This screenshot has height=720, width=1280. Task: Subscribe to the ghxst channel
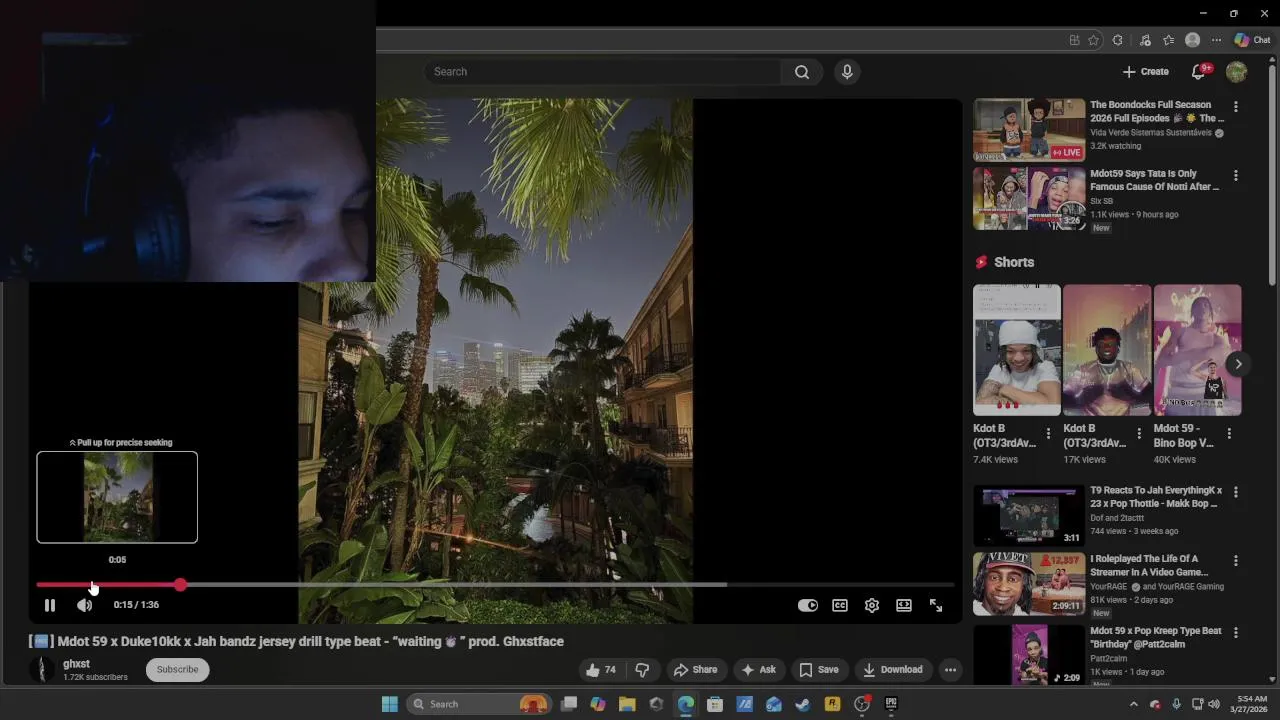pyautogui.click(x=177, y=670)
